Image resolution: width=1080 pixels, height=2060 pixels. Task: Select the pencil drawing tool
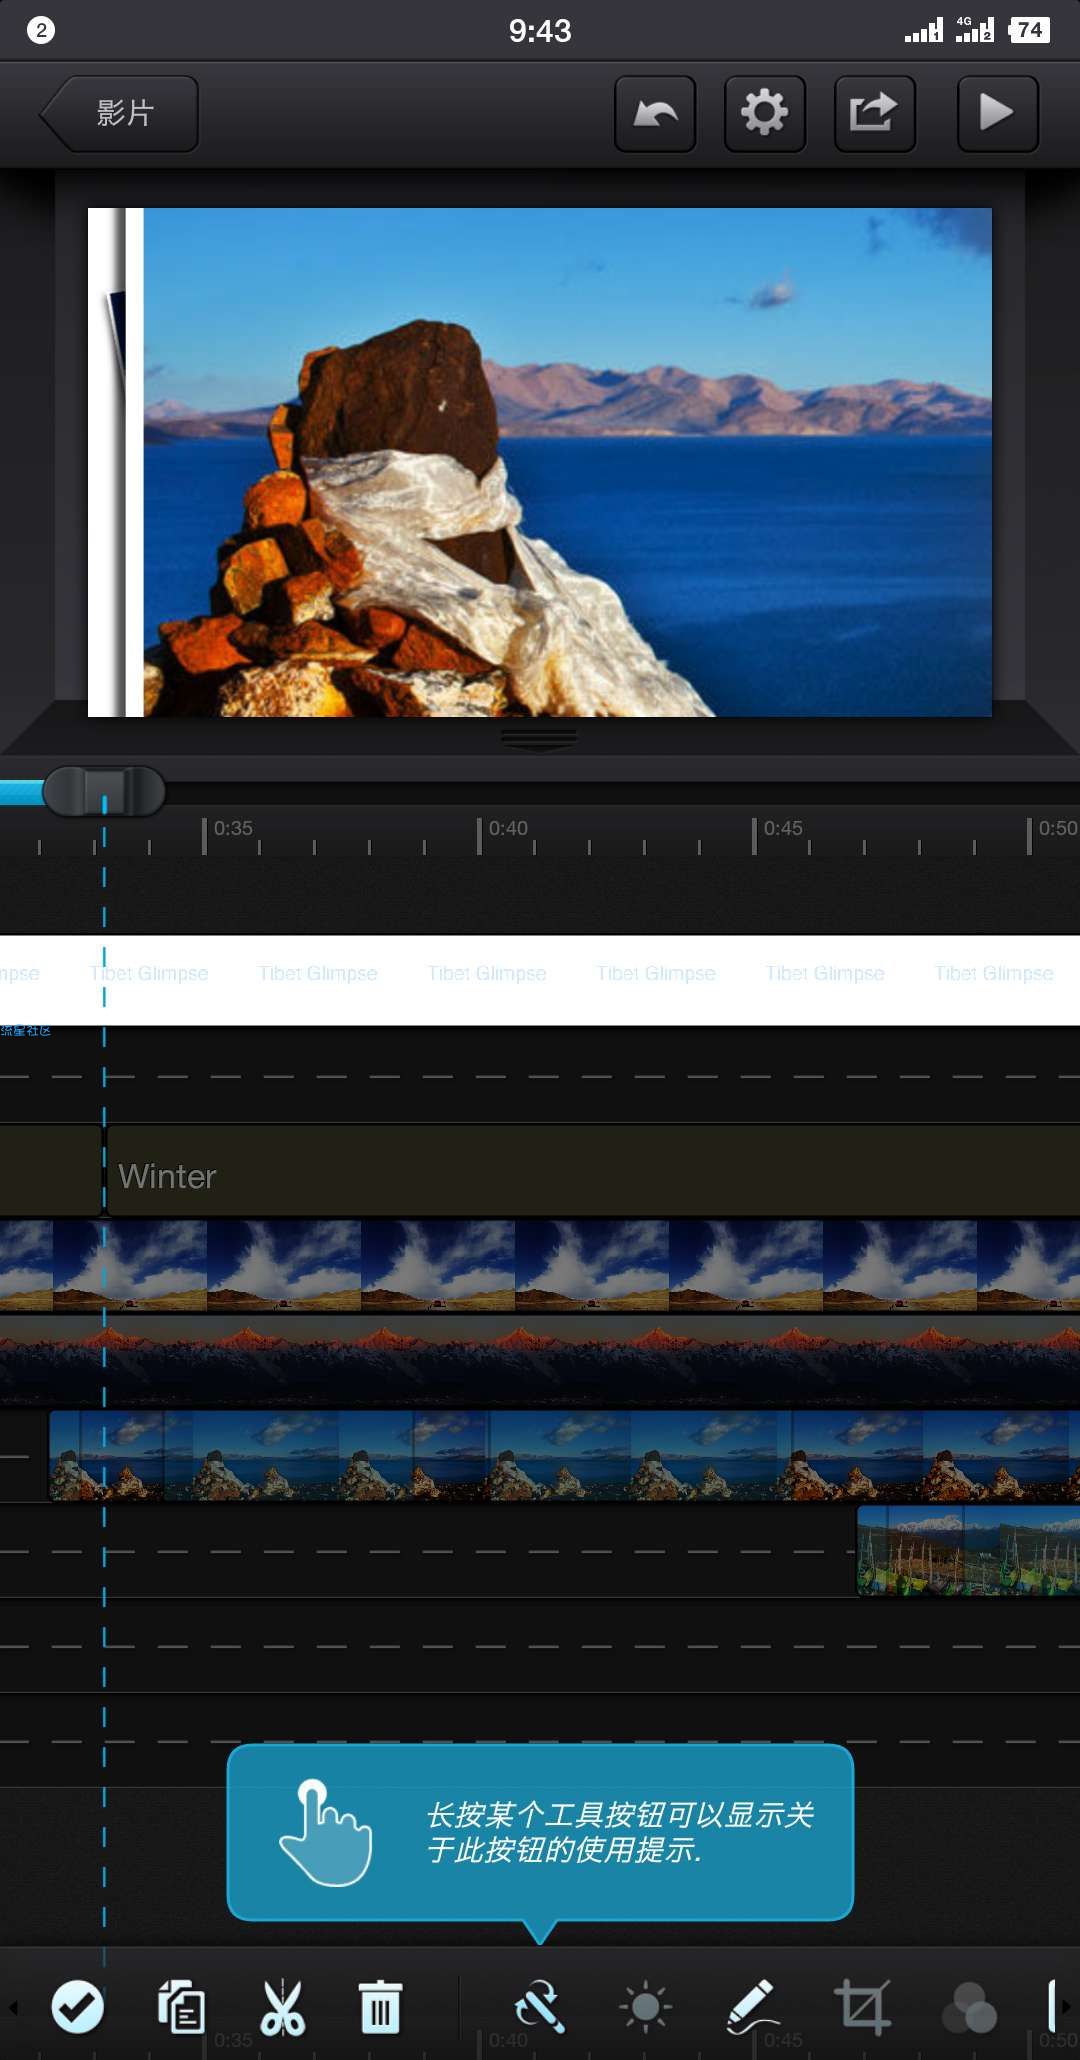coord(752,2006)
